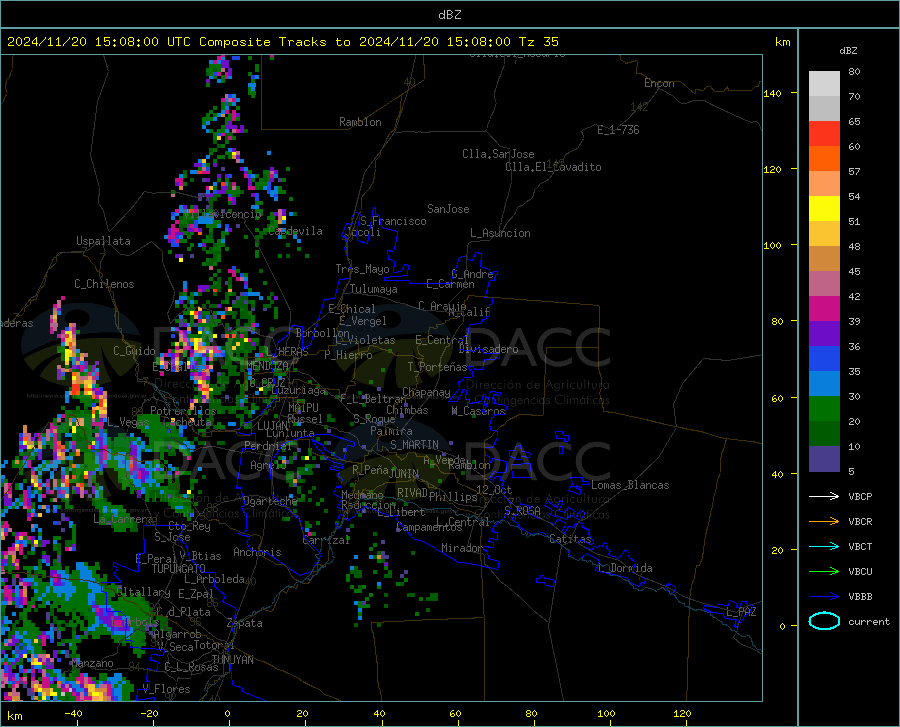The image size is (900, 727).
Task: Select the yellow 51 dBZ color swatch
Action: [824, 209]
